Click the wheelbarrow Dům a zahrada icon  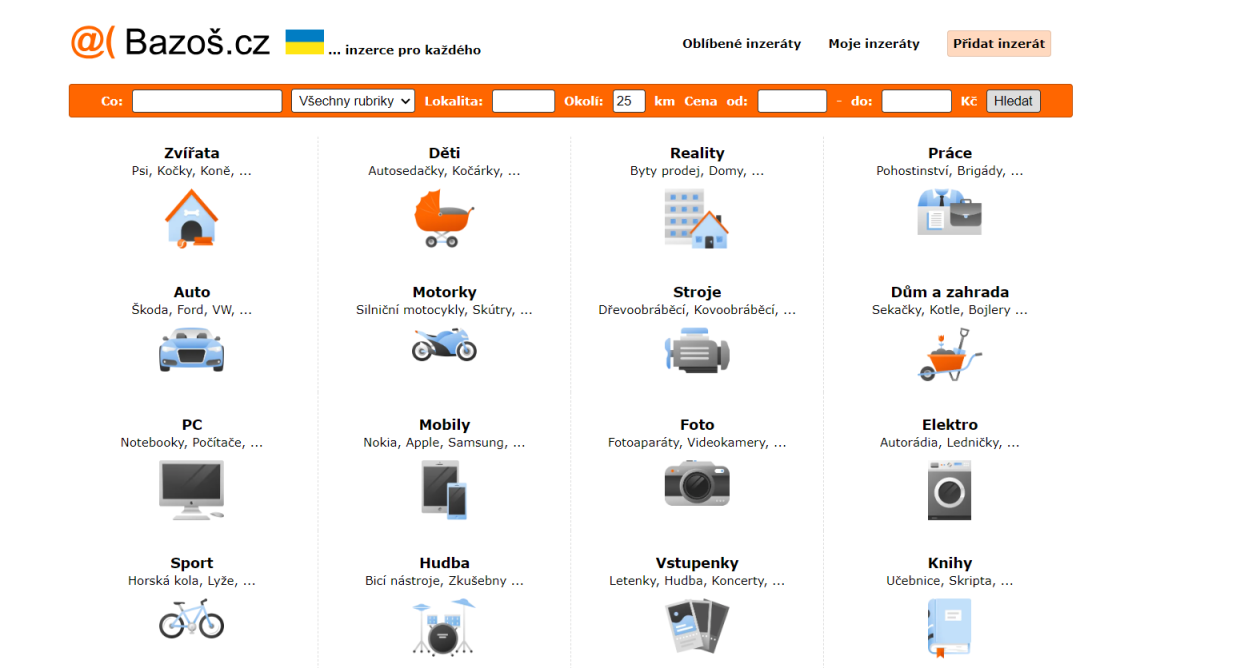coord(949,354)
